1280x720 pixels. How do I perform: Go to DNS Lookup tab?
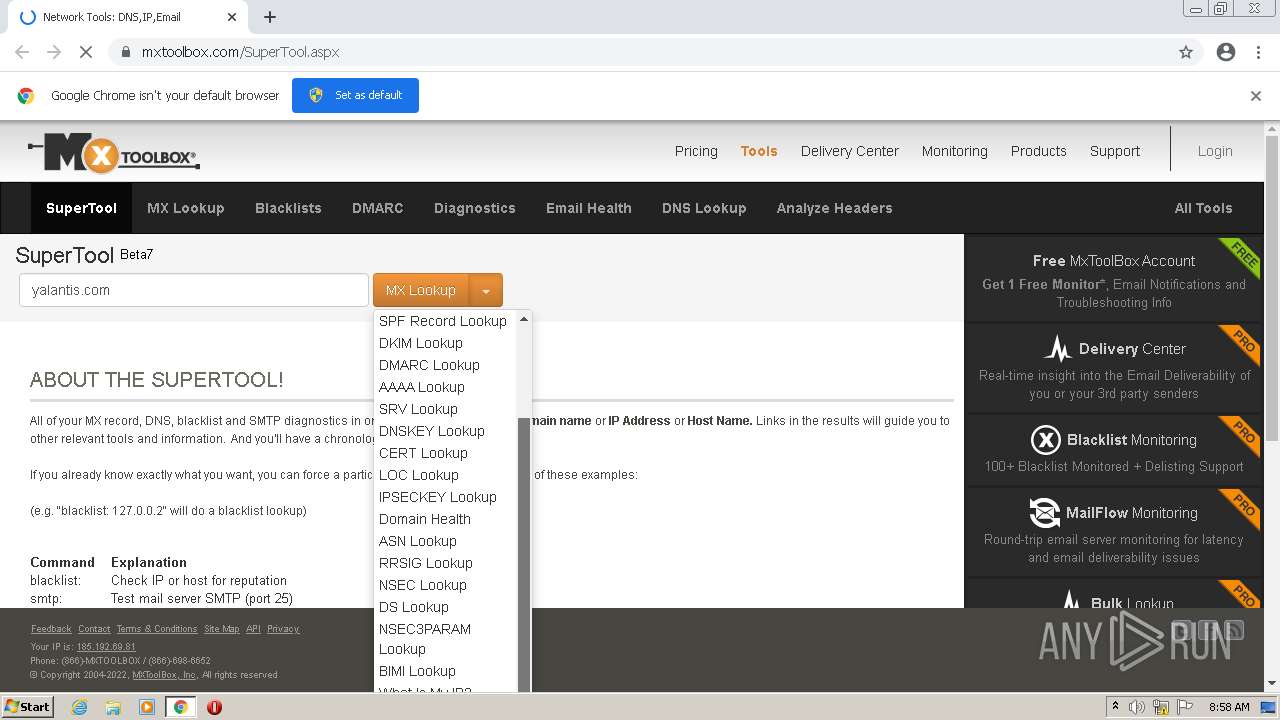[x=704, y=208]
